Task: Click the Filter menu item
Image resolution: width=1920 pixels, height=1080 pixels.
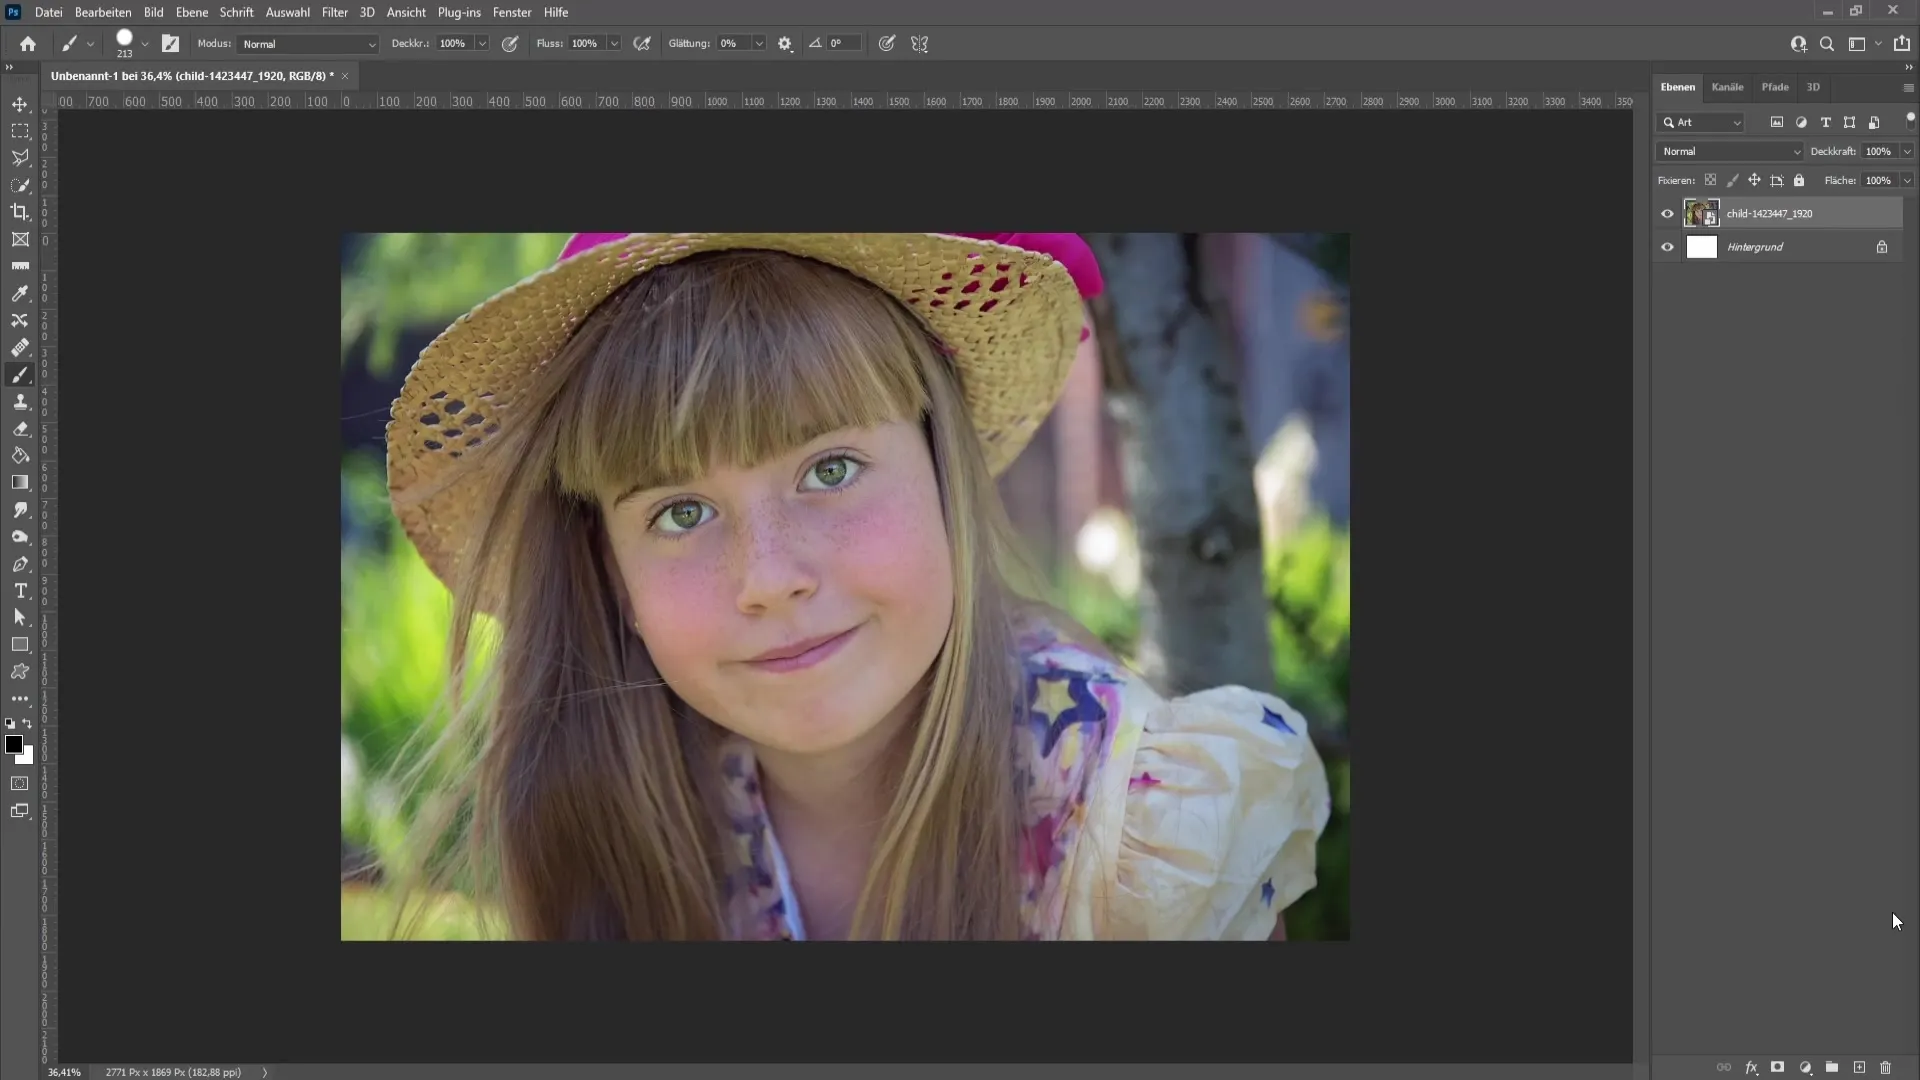Action: pos(334,12)
